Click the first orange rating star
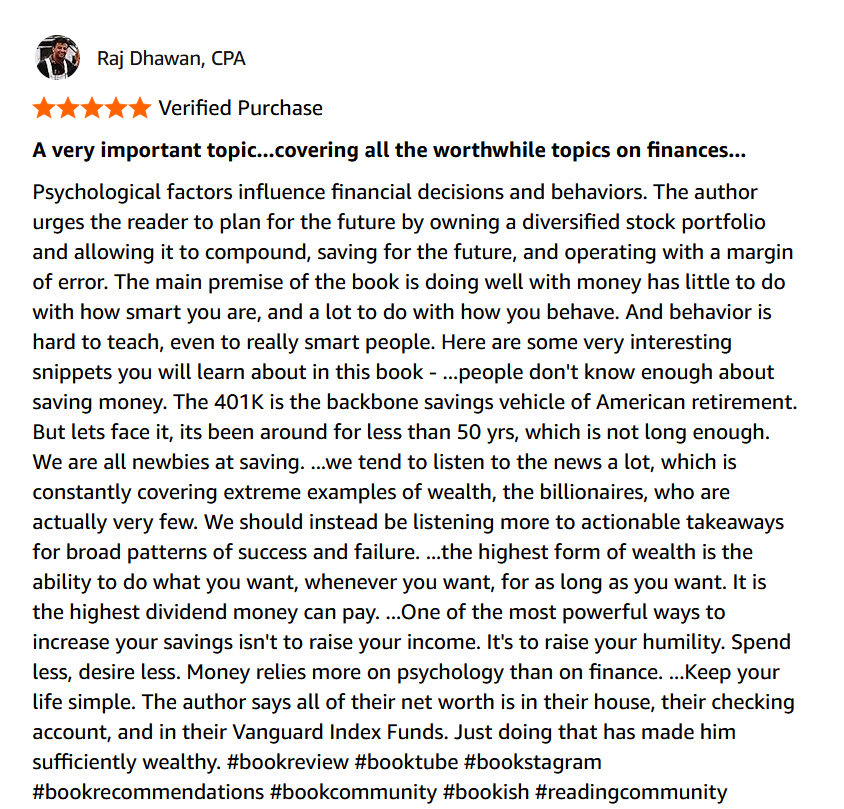This screenshot has width=844, height=809. pyautogui.click(x=44, y=108)
